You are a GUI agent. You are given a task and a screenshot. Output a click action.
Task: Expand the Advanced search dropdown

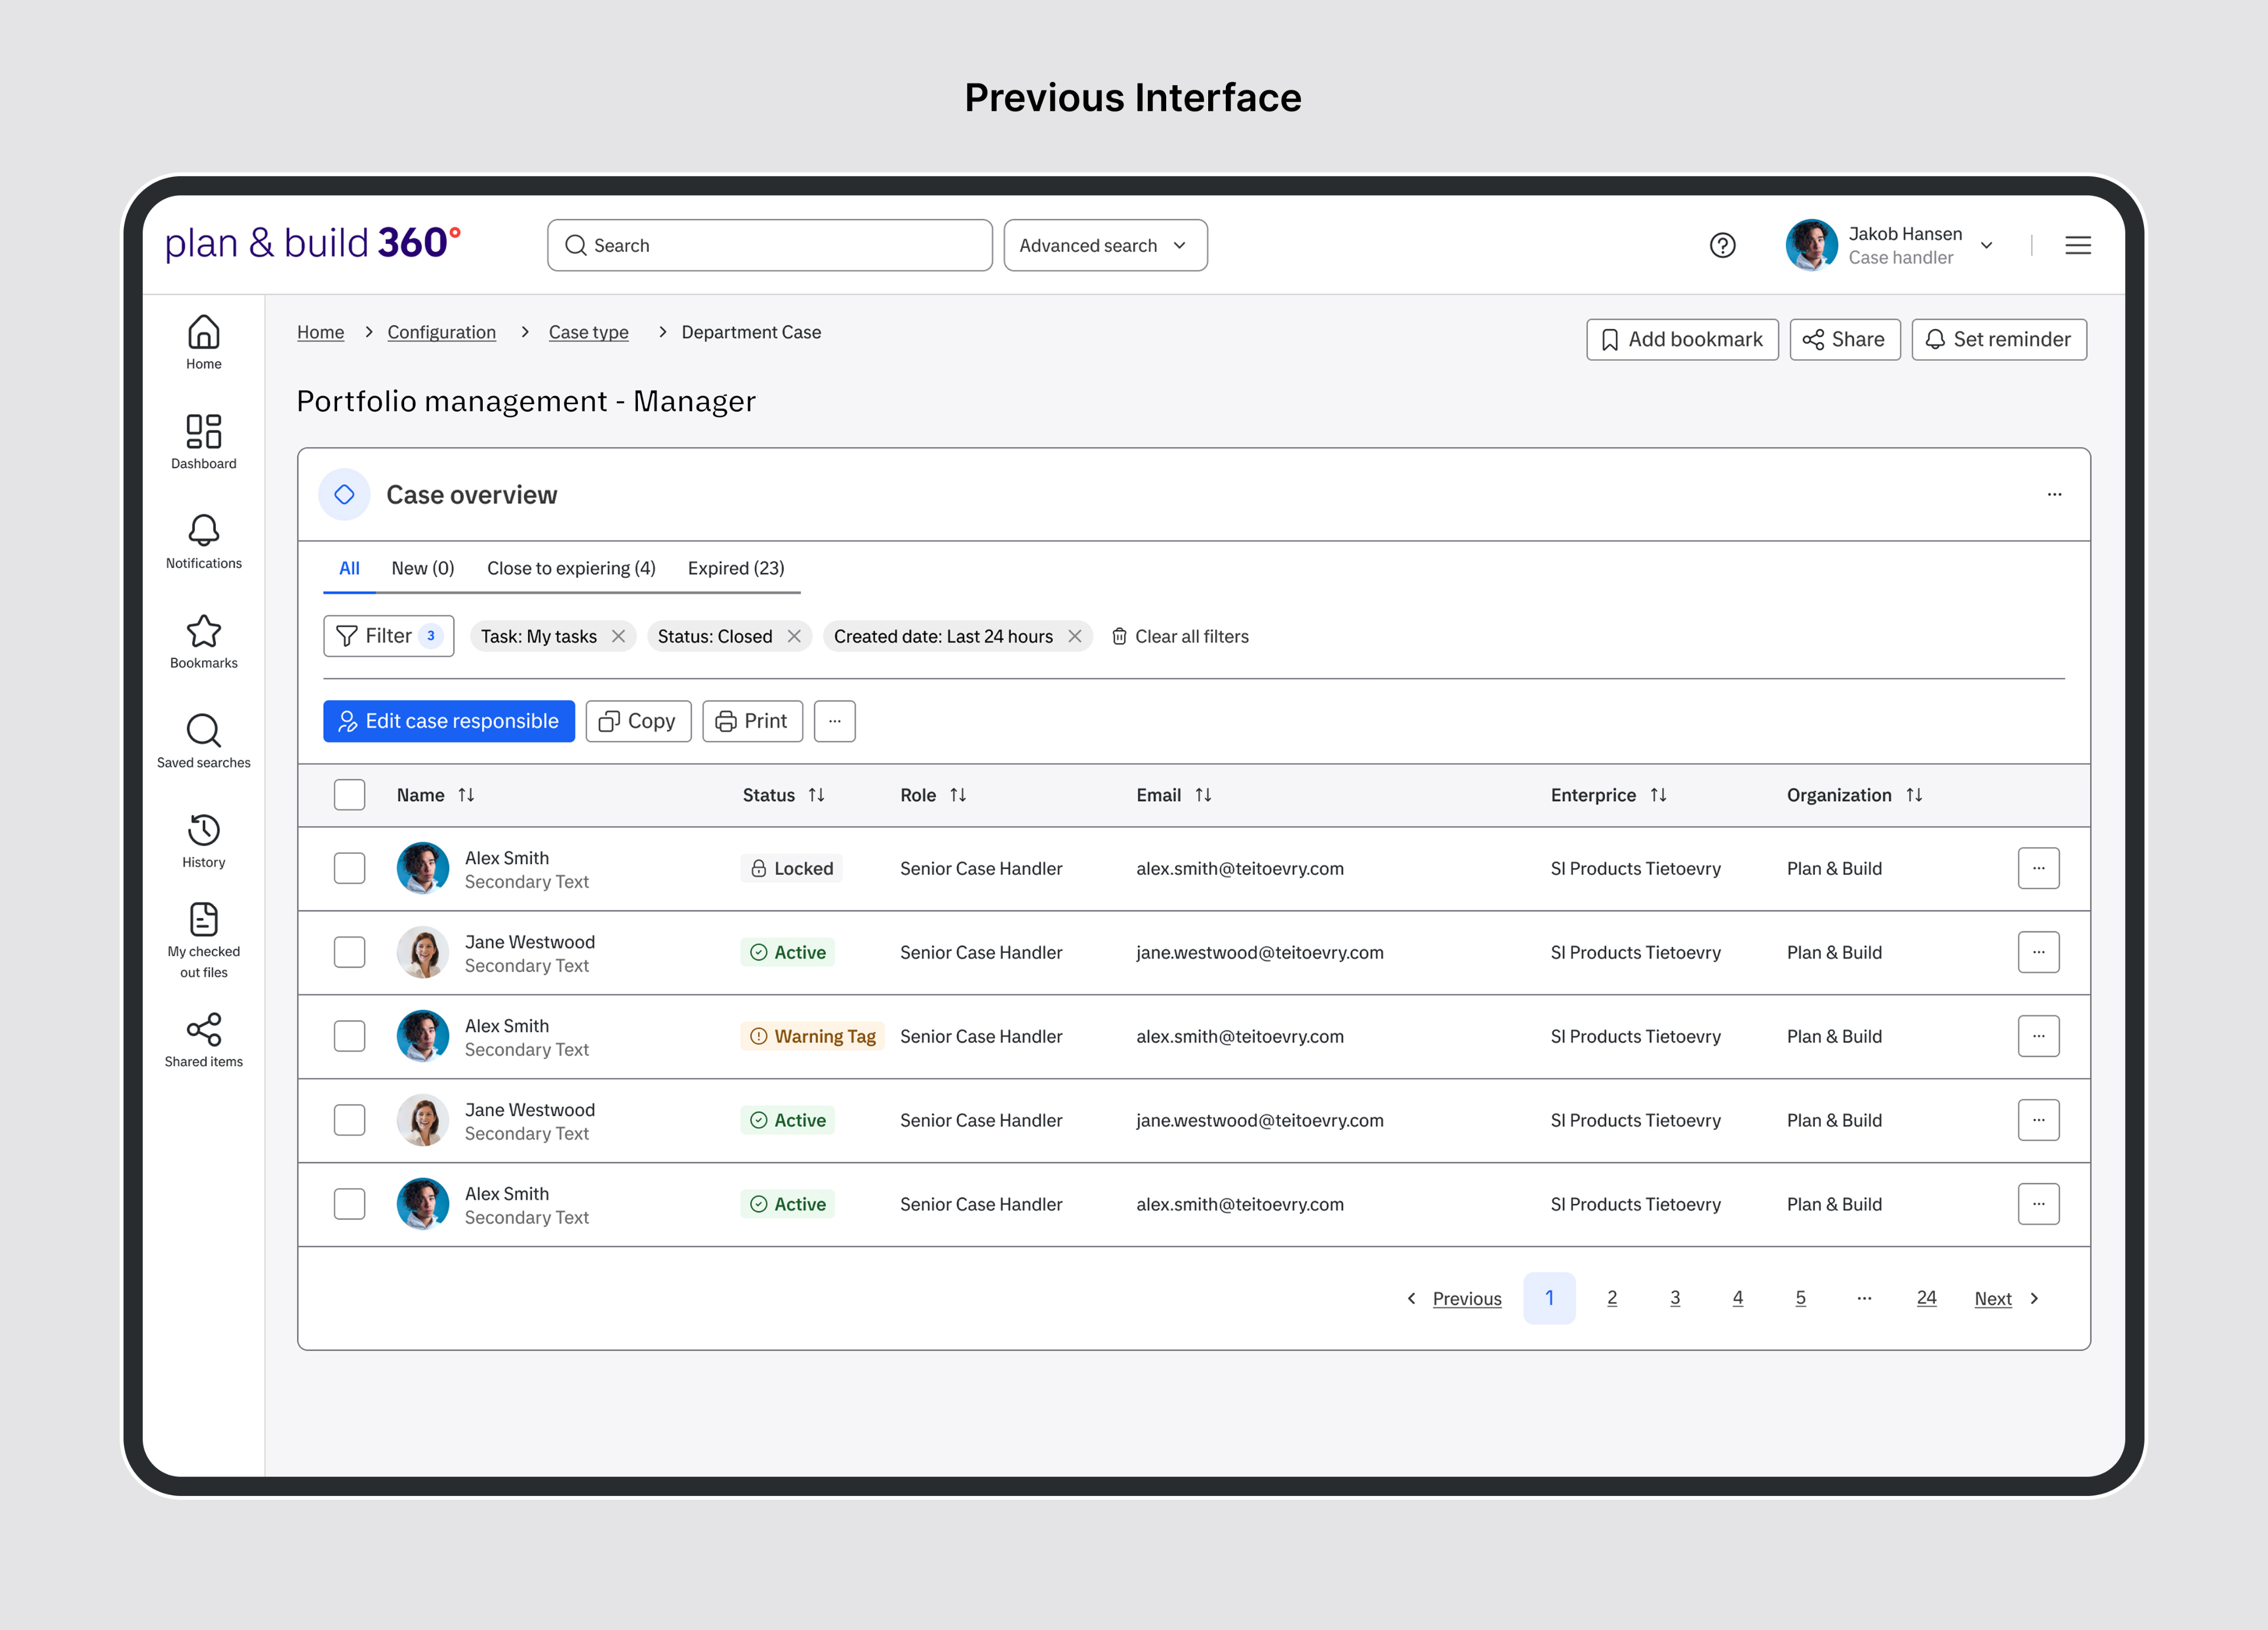coord(1105,245)
